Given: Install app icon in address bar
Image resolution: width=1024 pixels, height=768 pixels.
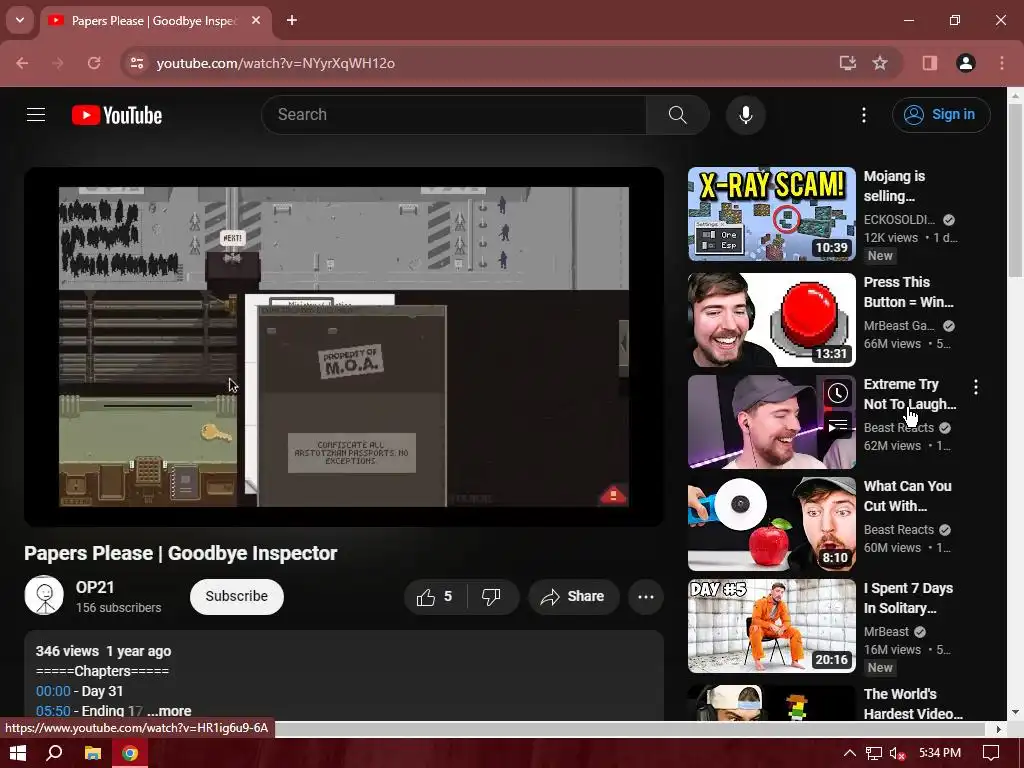Looking at the screenshot, I should pyautogui.click(x=848, y=63).
